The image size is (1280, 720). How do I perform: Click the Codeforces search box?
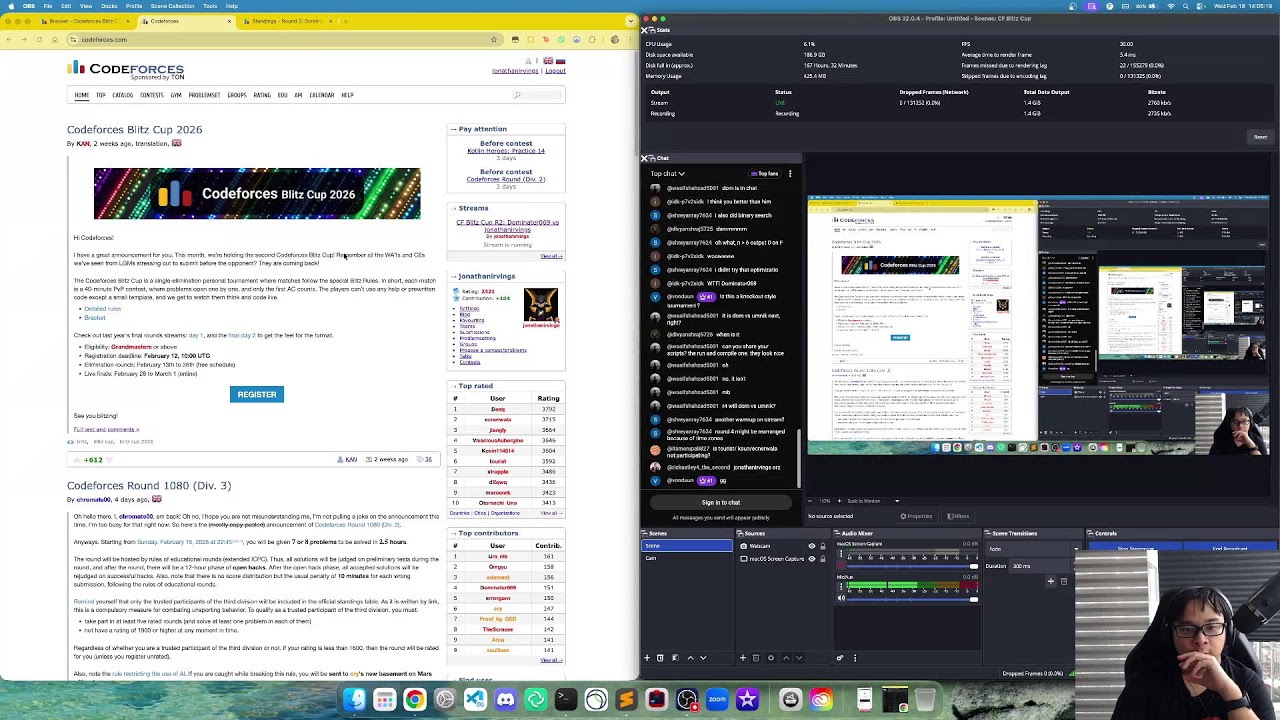(x=538, y=95)
